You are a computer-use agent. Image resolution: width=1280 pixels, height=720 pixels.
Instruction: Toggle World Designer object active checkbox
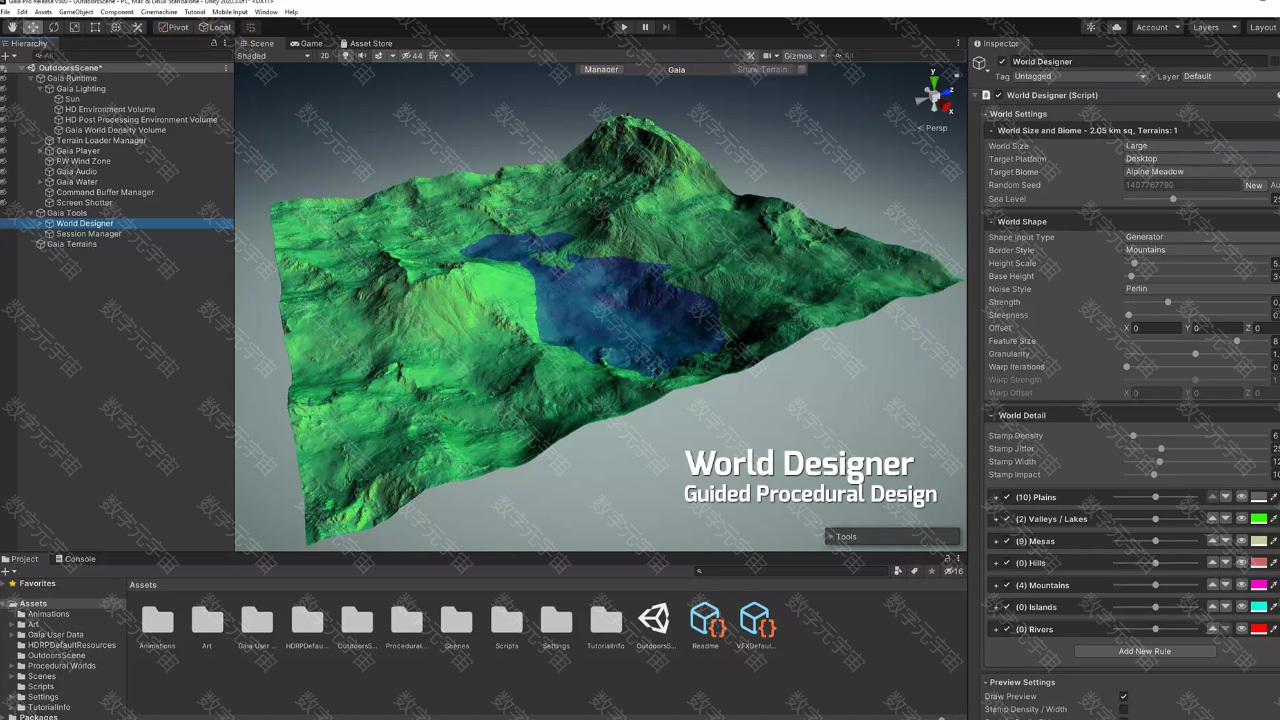tap(1003, 62)
